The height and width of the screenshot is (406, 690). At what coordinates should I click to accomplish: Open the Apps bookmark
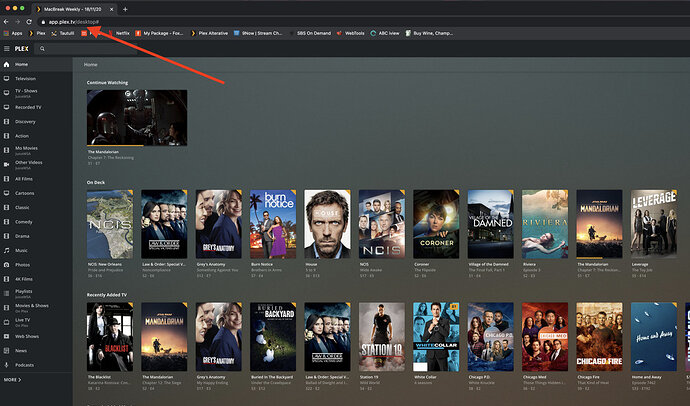pos(13,33)
